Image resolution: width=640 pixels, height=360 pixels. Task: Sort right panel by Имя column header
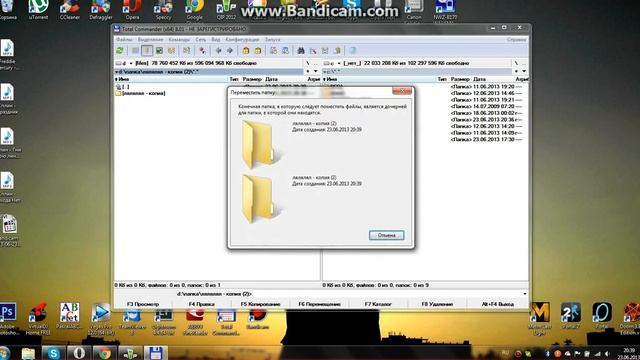click(x=380, y=79)
